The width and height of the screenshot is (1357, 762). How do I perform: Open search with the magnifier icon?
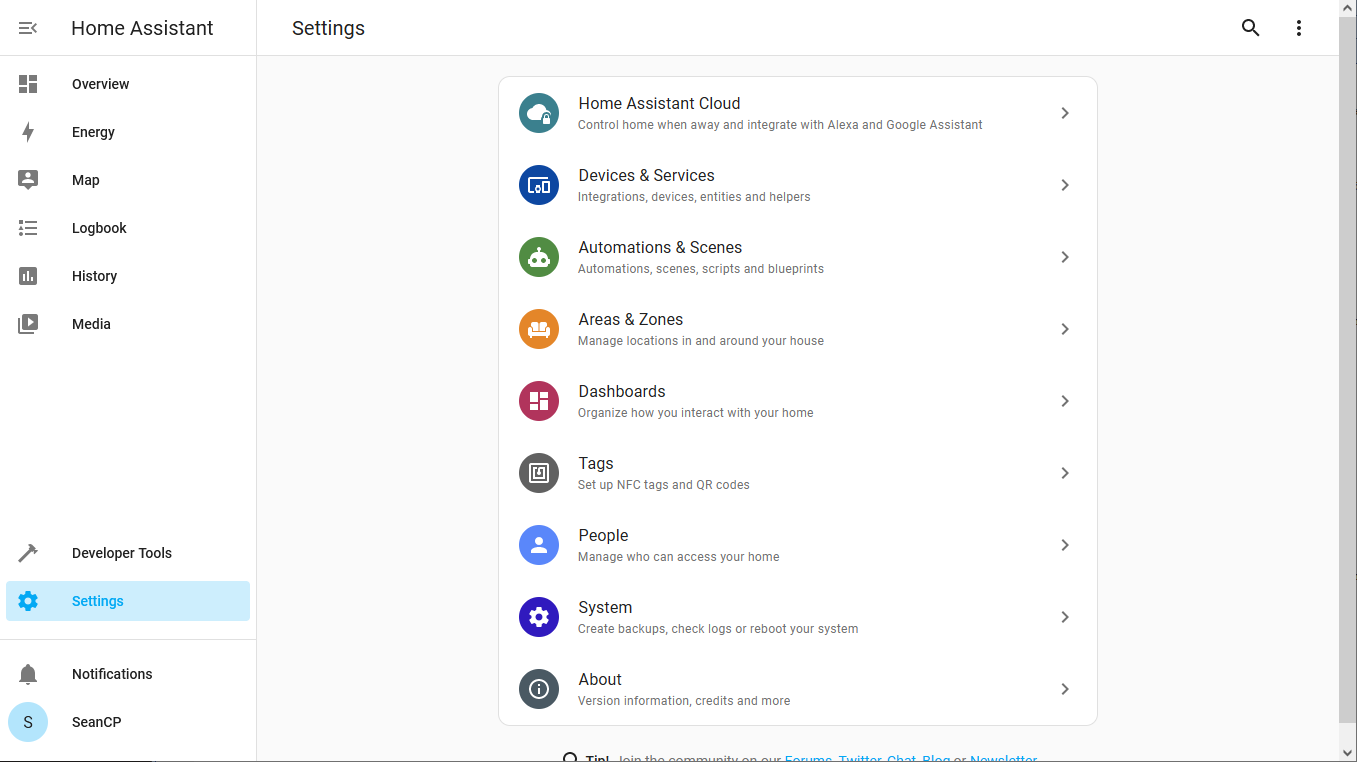click(x=1250, y=28)
